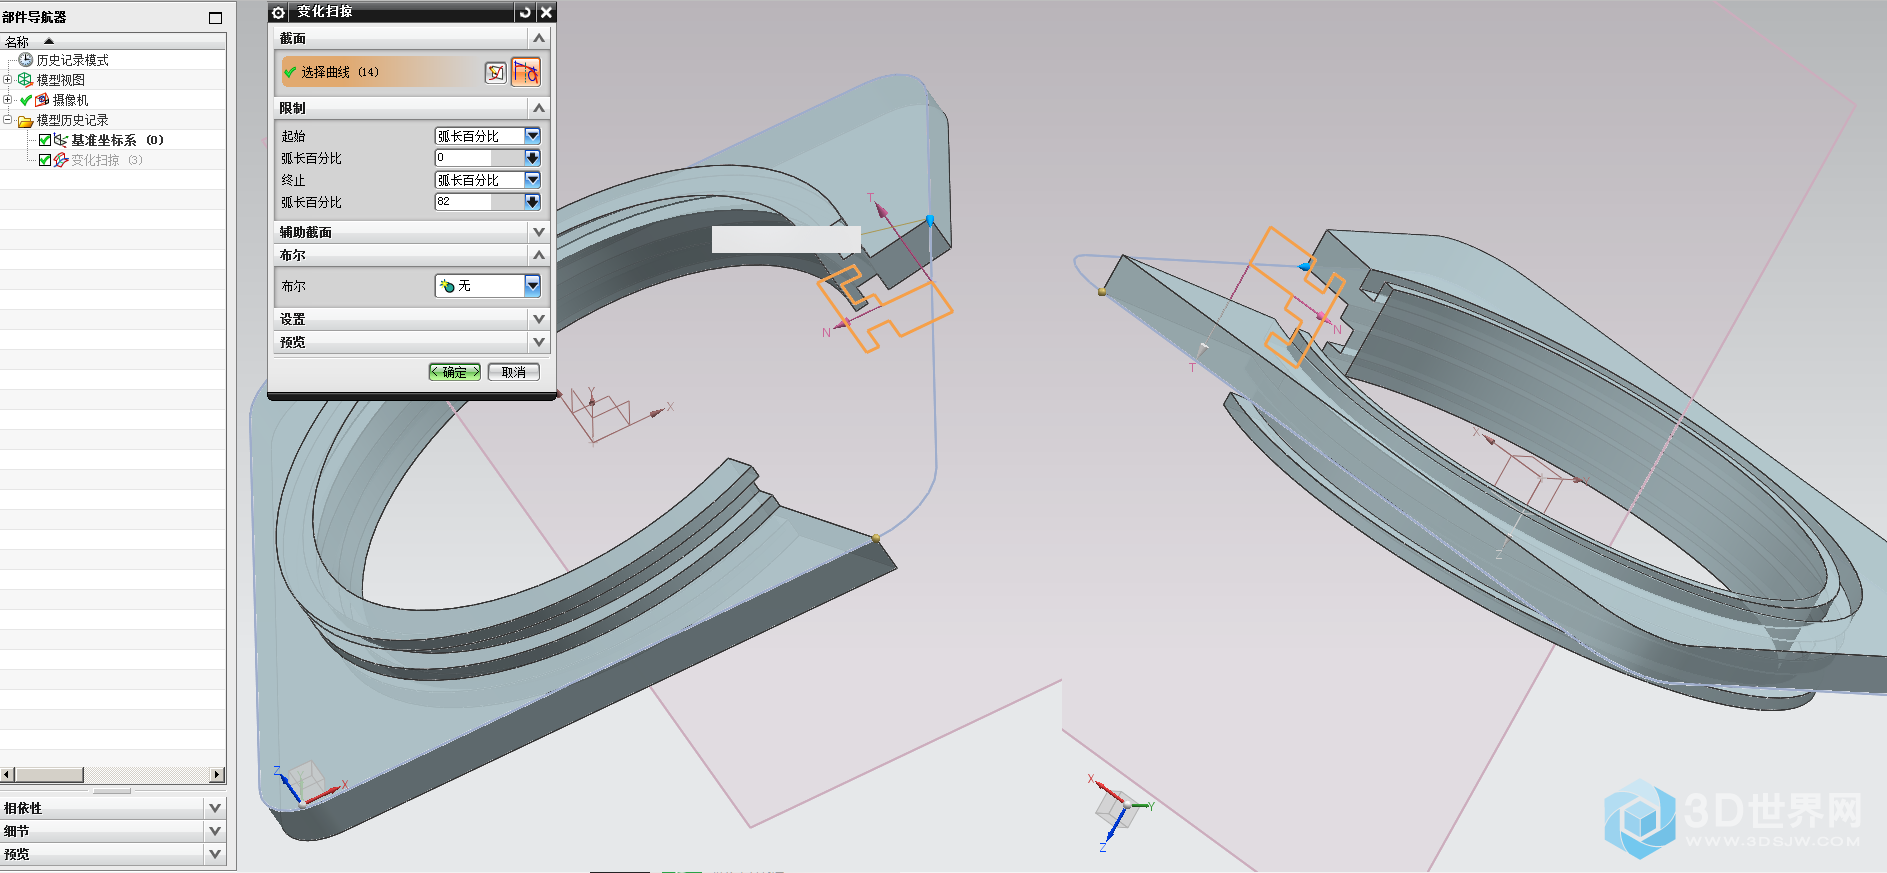Expand the 摄像机 tree node
The image size is (1887, 873).
coord(8,100)
